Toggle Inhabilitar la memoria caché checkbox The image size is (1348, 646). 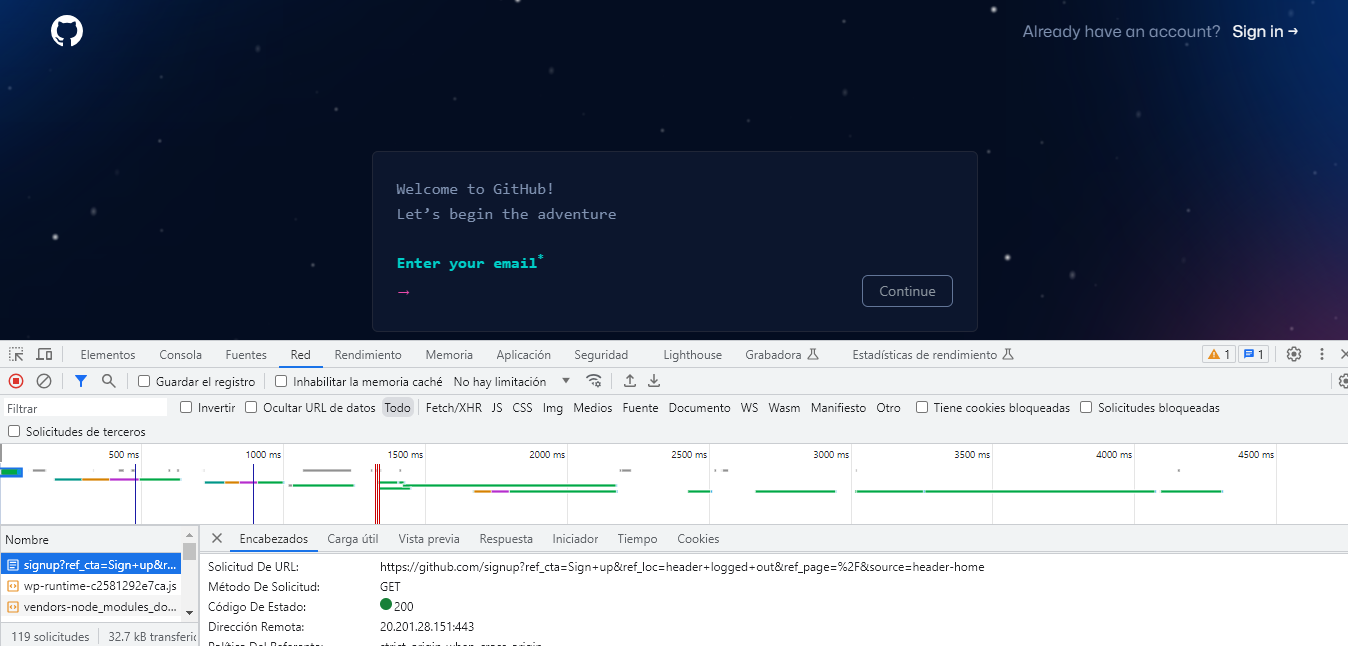pos(281,381)
